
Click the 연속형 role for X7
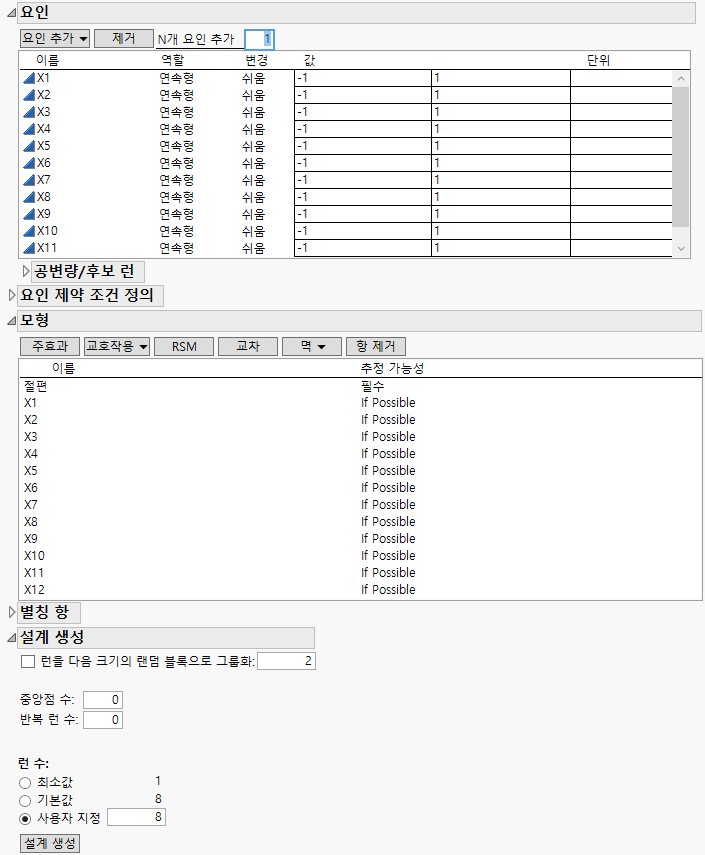tap(177, 180)
